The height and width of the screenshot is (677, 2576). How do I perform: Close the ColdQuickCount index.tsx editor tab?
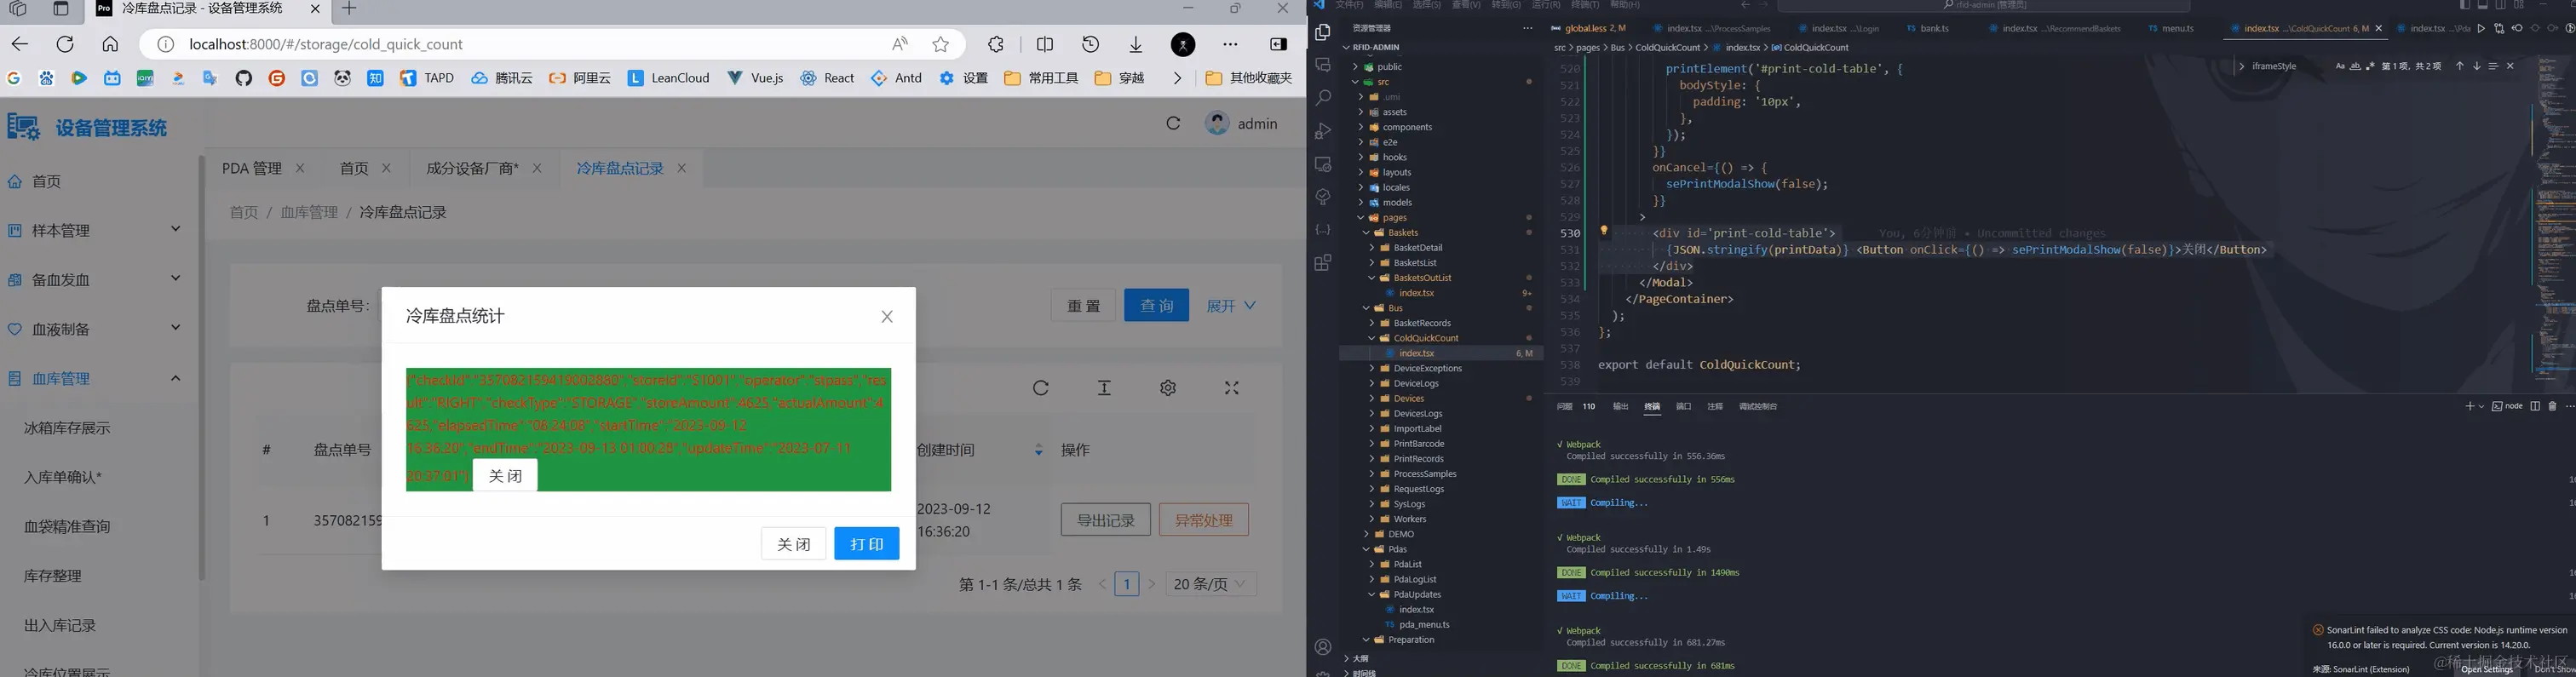click(2378, 28)
